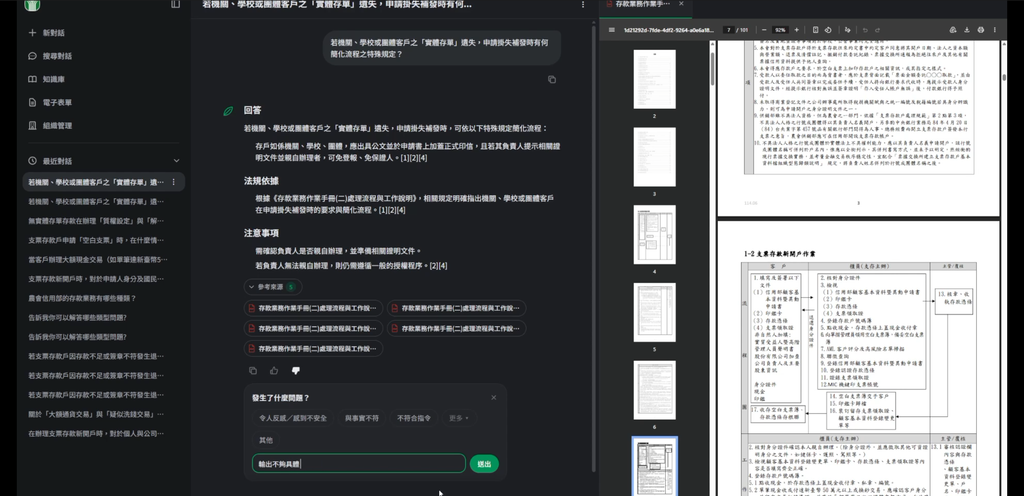This screenshot has height=496, width=1024.
Task: Jump to PDF page 5 thumbnail
Action: pyautogui.click(x=654, y=312)
